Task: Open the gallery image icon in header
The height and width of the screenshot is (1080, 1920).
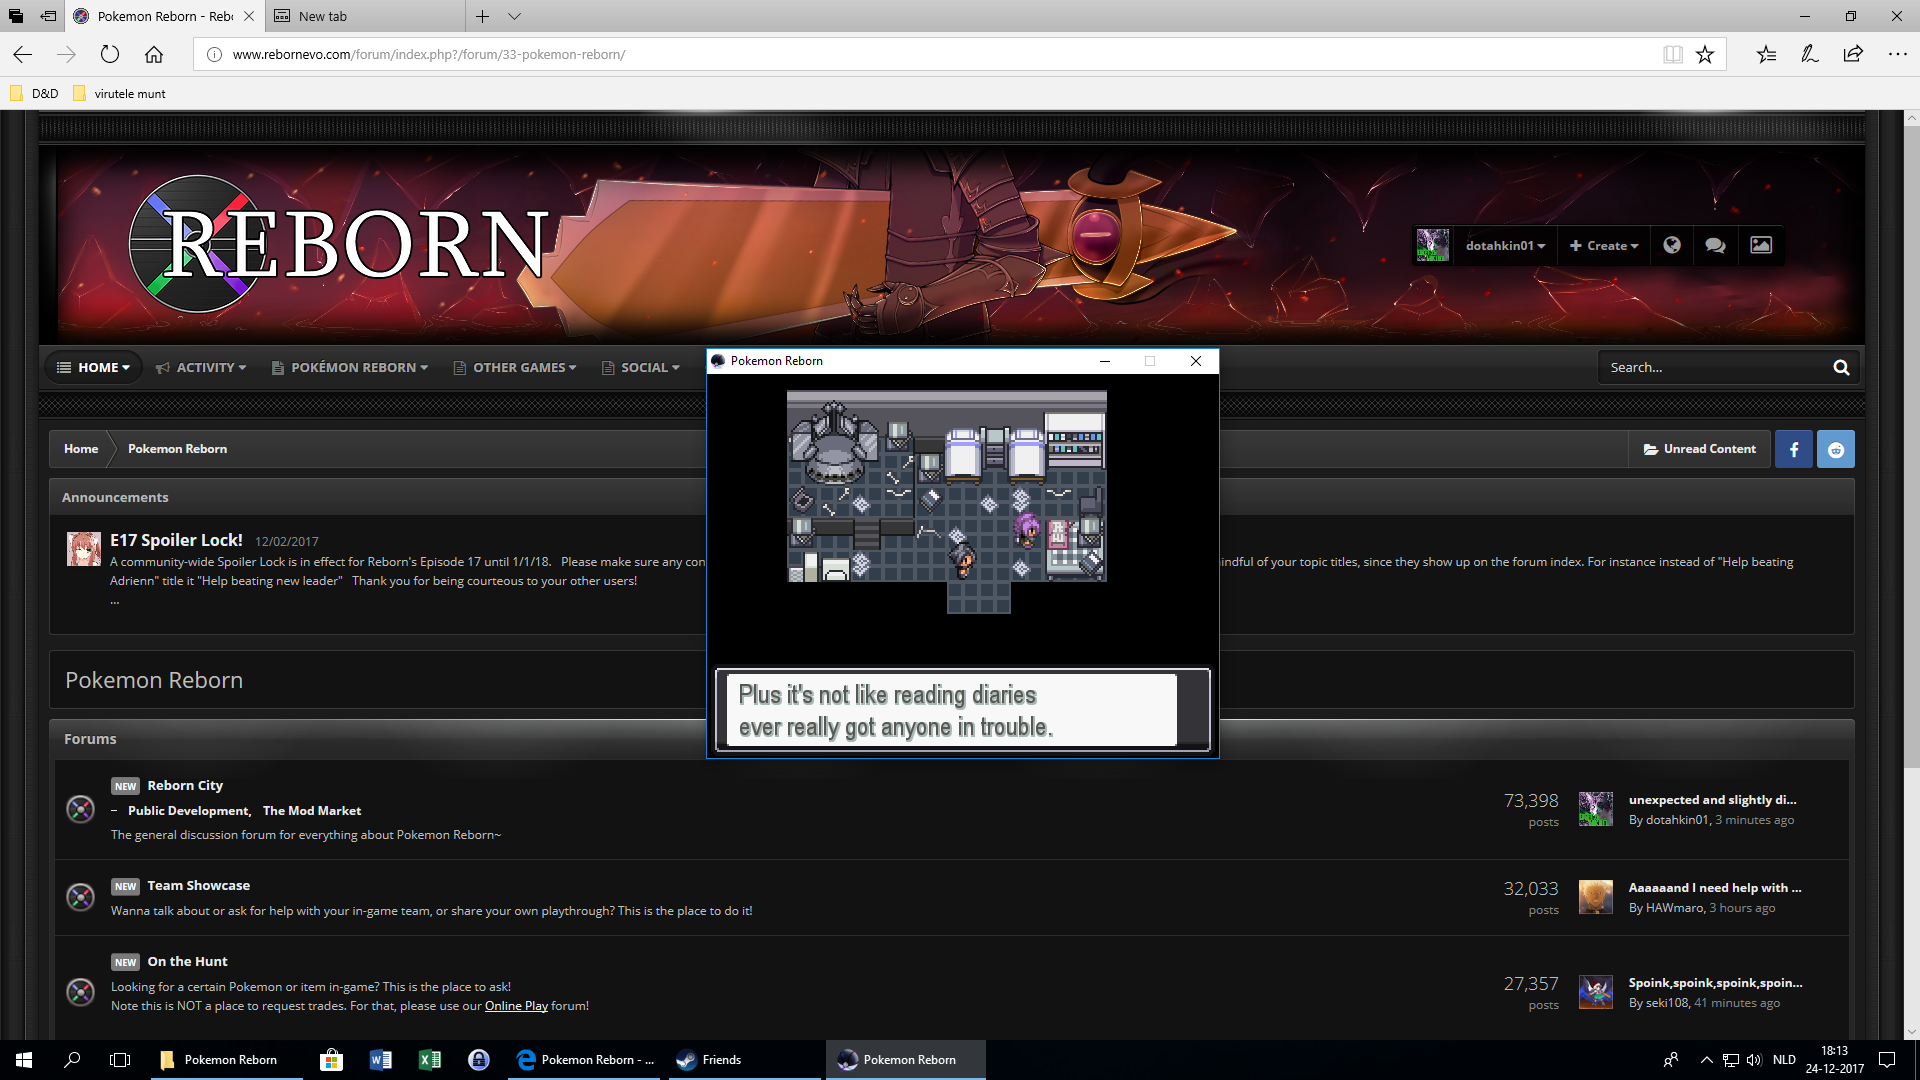Action: pyautogui.click(x=1761, y=245)
